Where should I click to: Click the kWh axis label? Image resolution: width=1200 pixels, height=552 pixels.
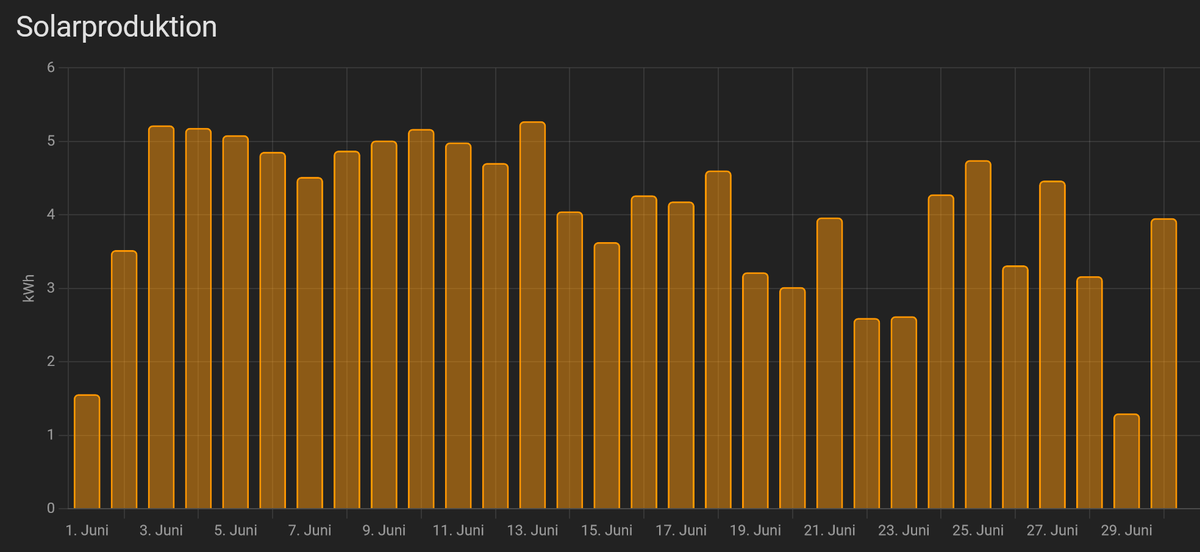[28, 288]
